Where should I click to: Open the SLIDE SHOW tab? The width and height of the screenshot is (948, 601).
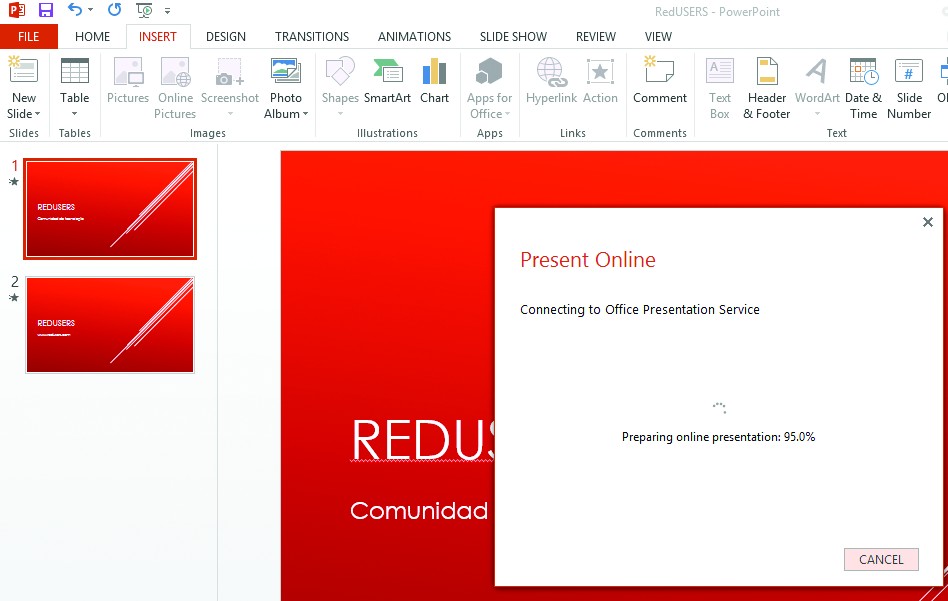tap(513, 37)
